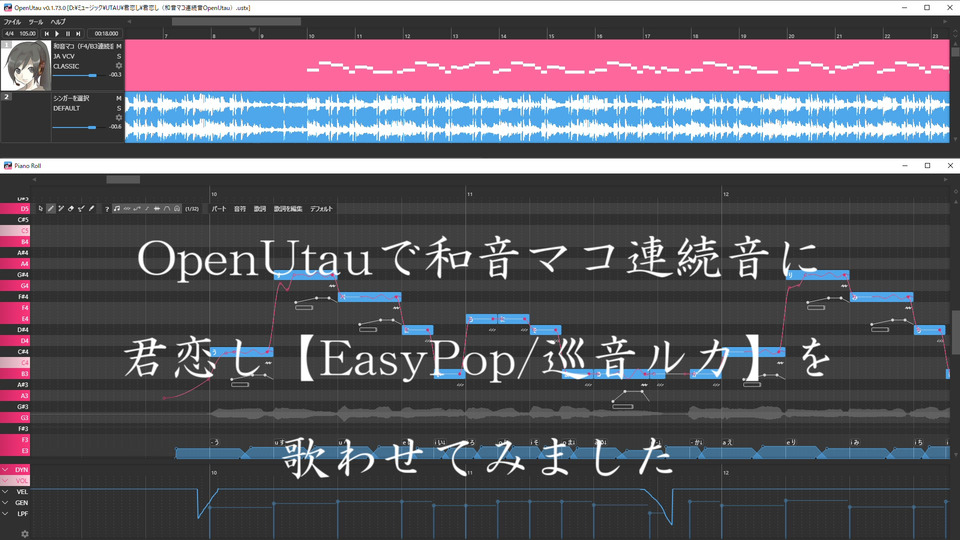Open the ツール menu
The image size is (960, 540).
[x=36, y=22]
